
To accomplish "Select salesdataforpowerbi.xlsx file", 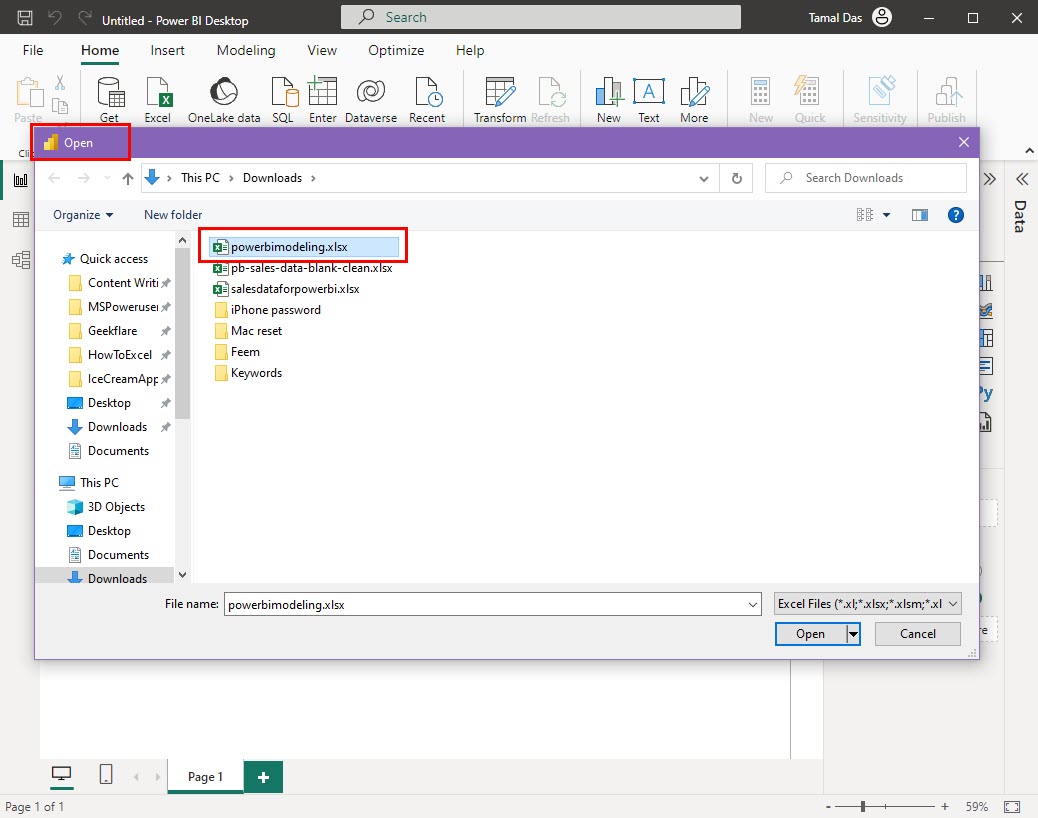I will click(x=286, y=289).
